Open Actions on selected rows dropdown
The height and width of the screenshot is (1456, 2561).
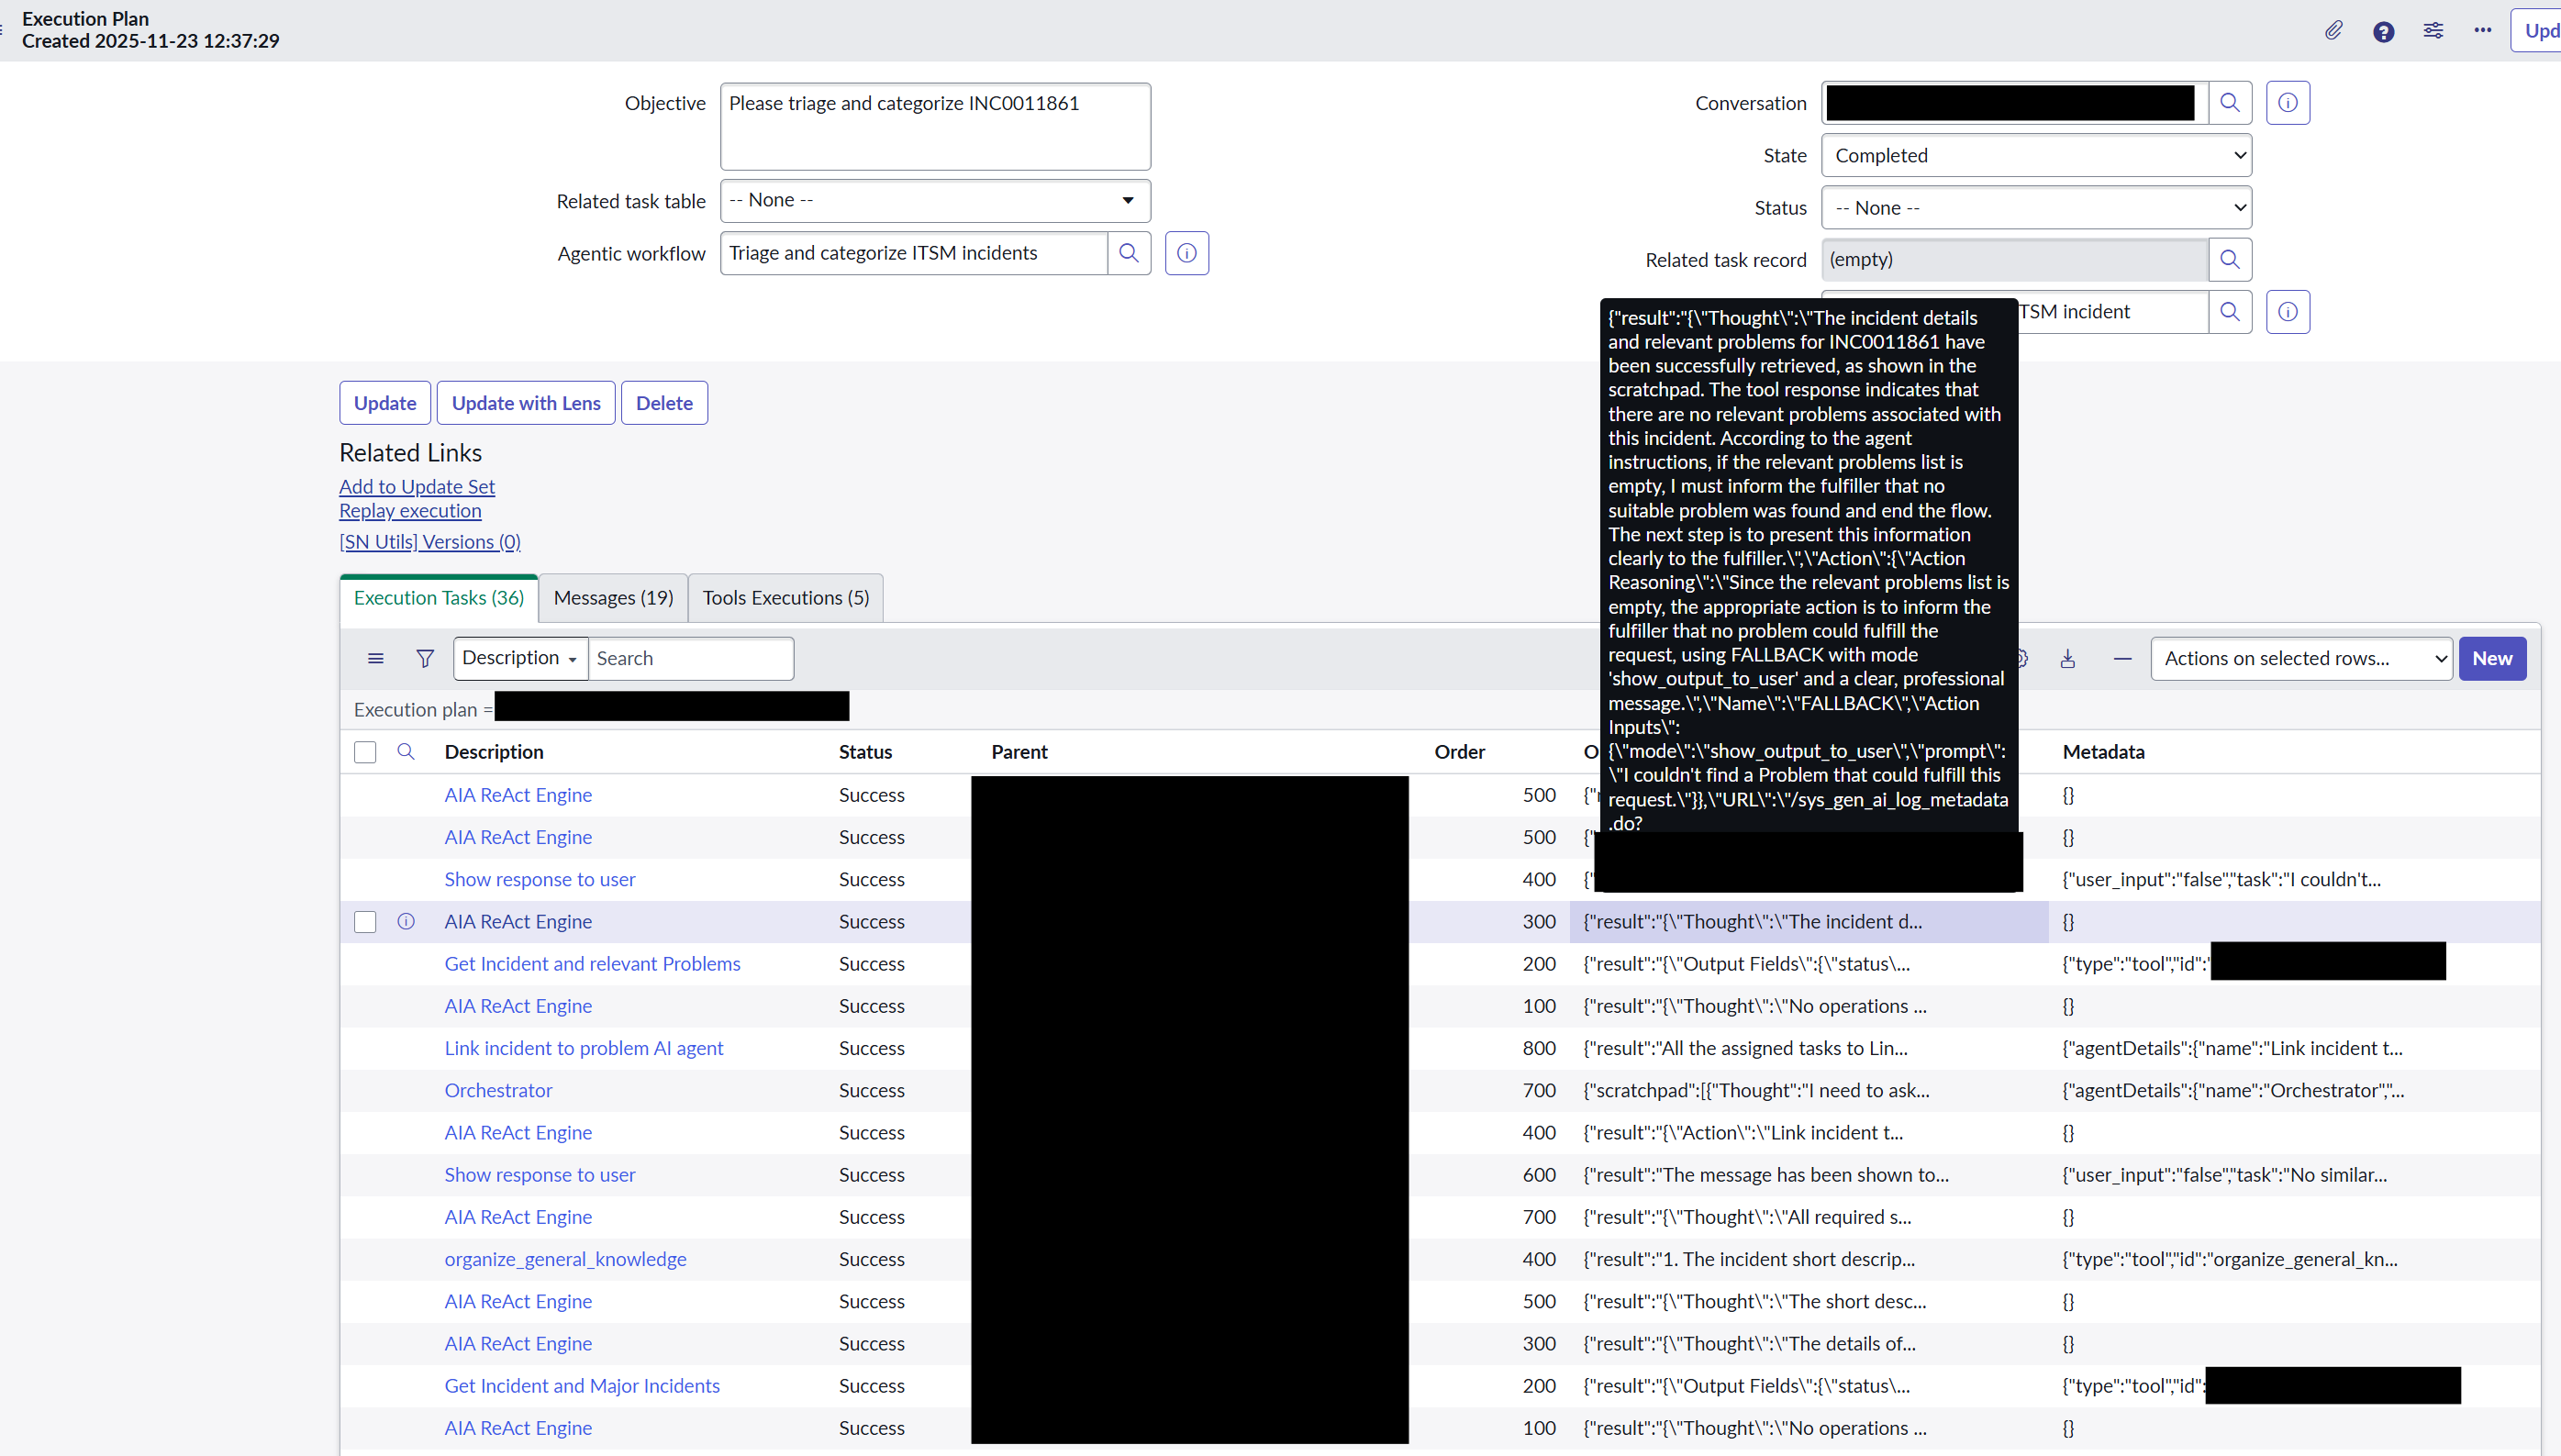pyautogui.click(x=2300, y=658)
